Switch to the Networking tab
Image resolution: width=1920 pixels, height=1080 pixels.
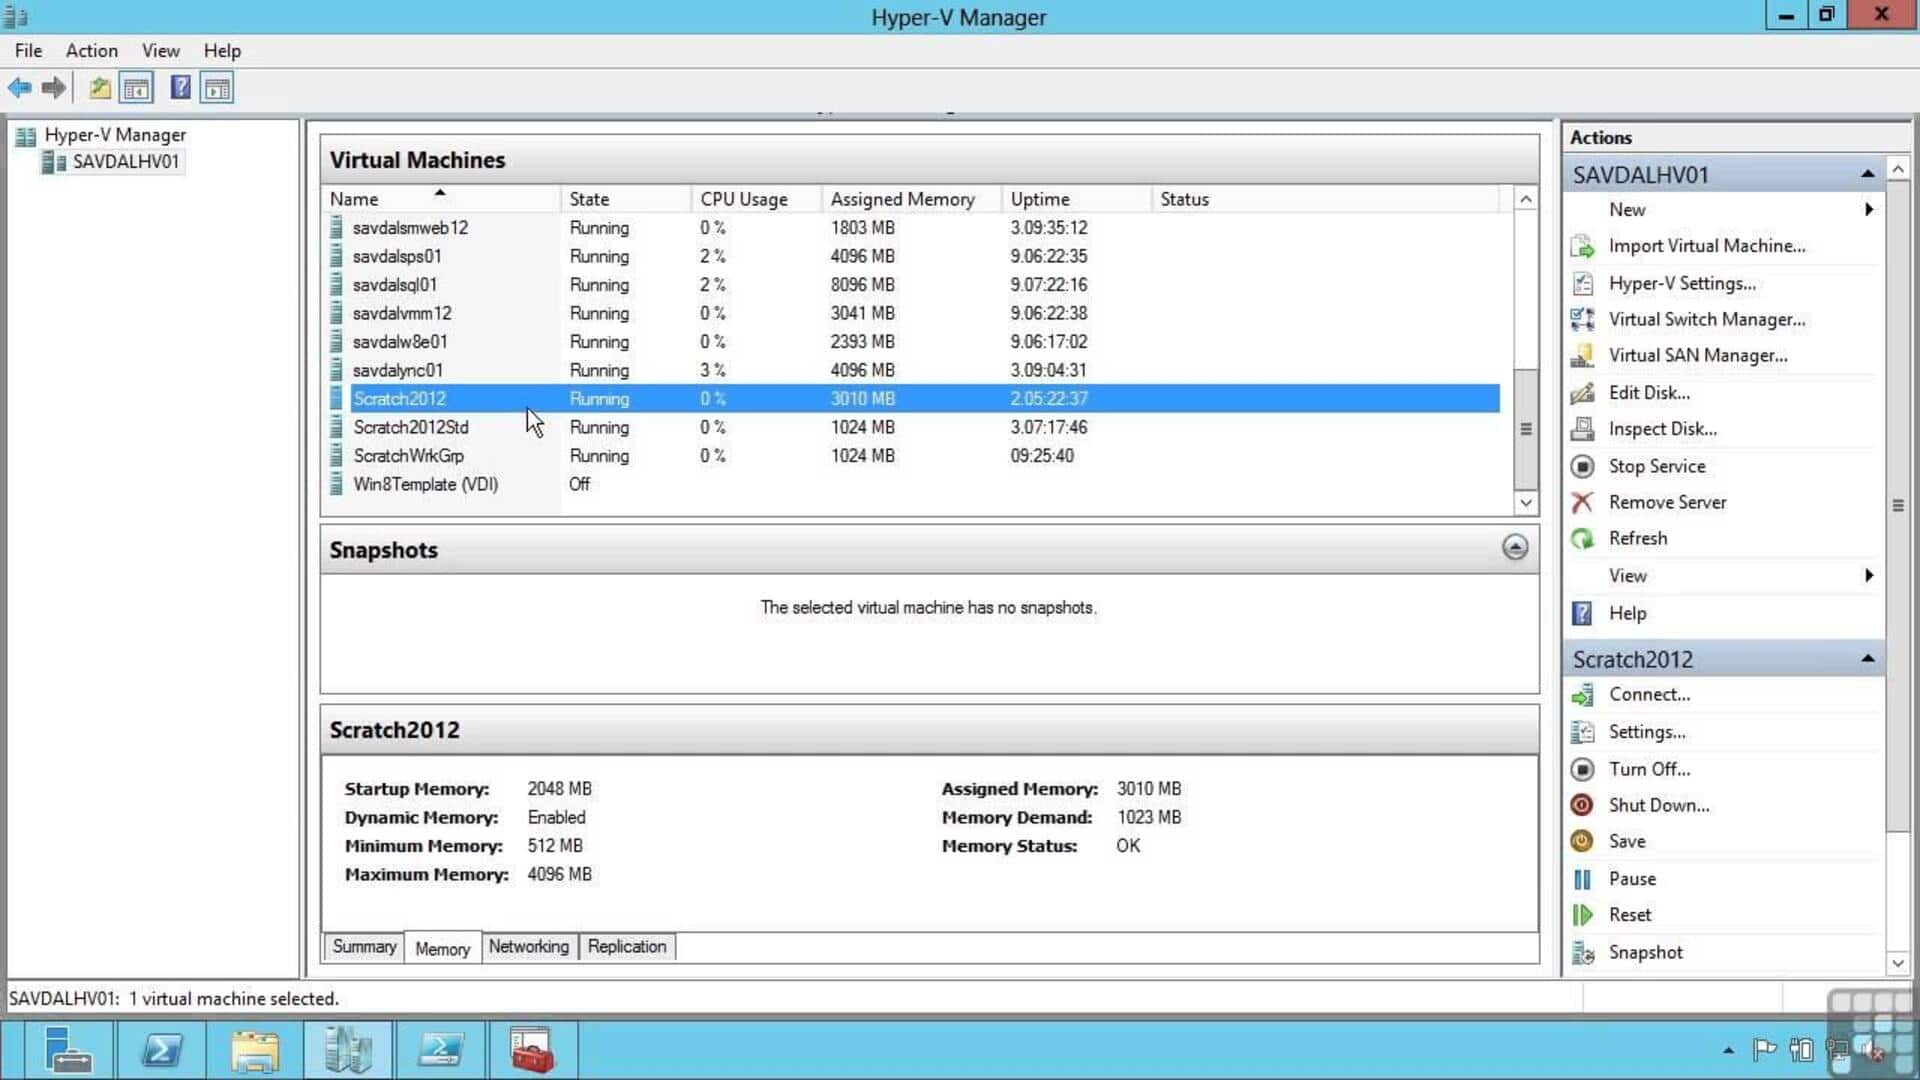(x=528, y=947)
